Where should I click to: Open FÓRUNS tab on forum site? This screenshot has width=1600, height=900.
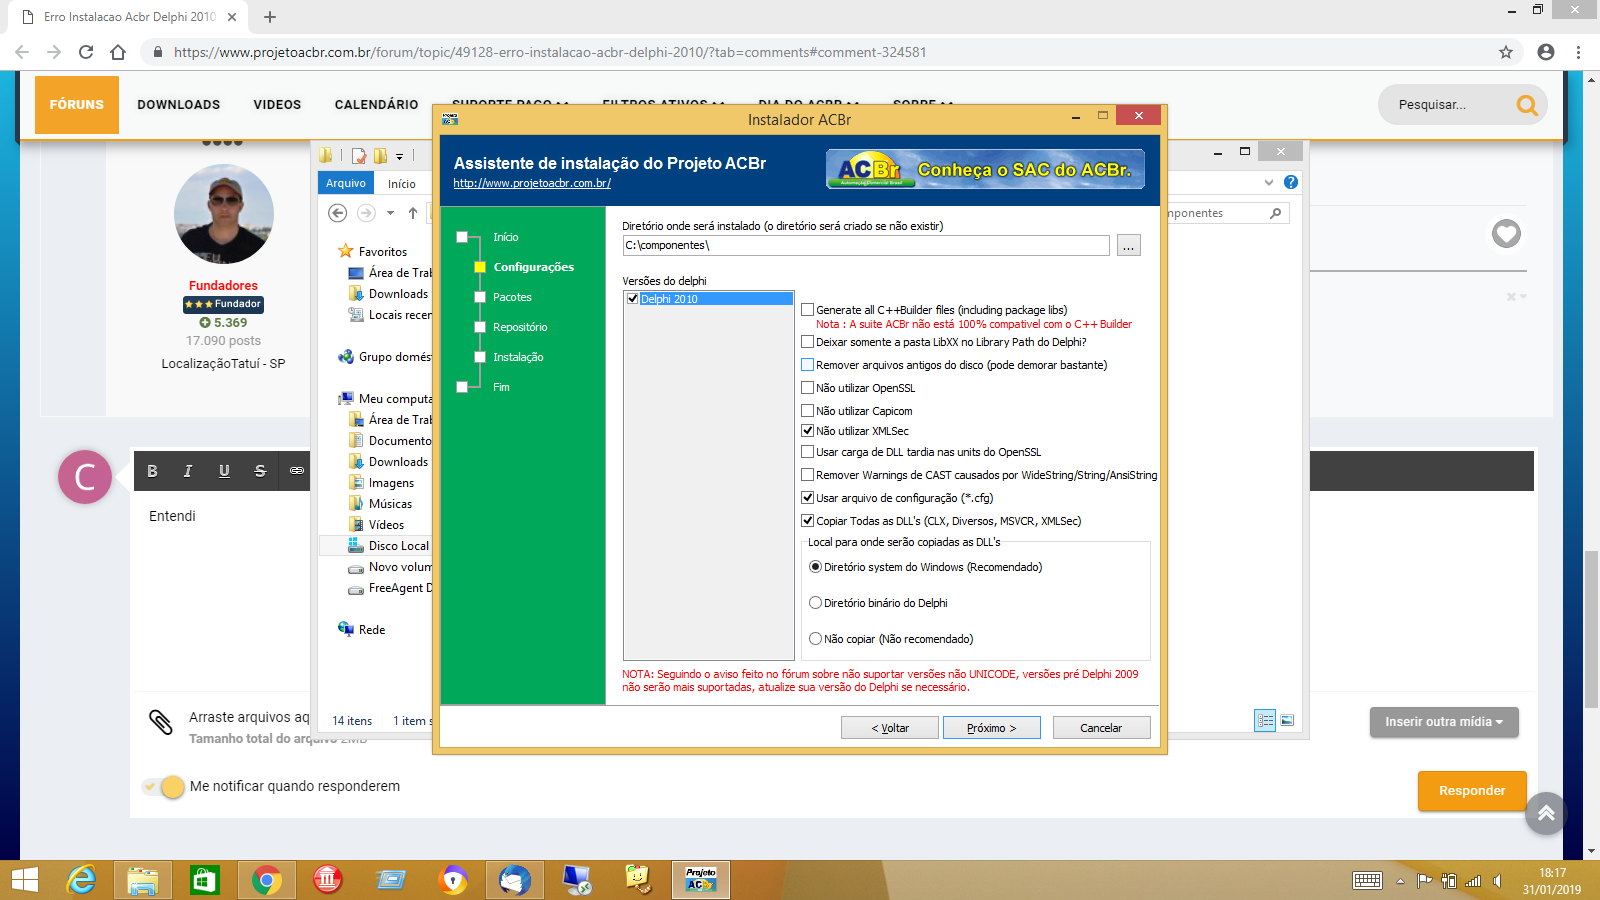pos(77,105)
